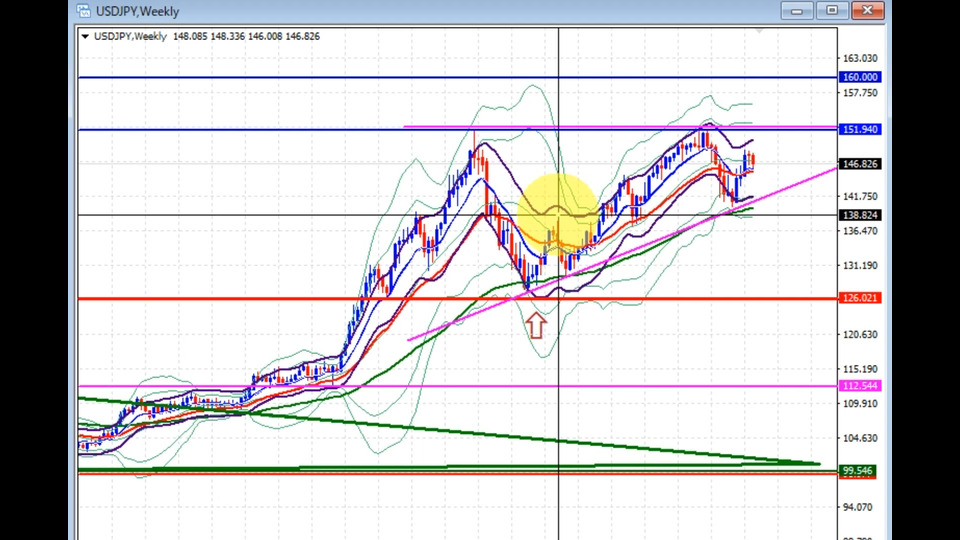This screenshot has width=960, height=540.
Task: Click the 104.630 price scale value
Action: pos(860,438)
